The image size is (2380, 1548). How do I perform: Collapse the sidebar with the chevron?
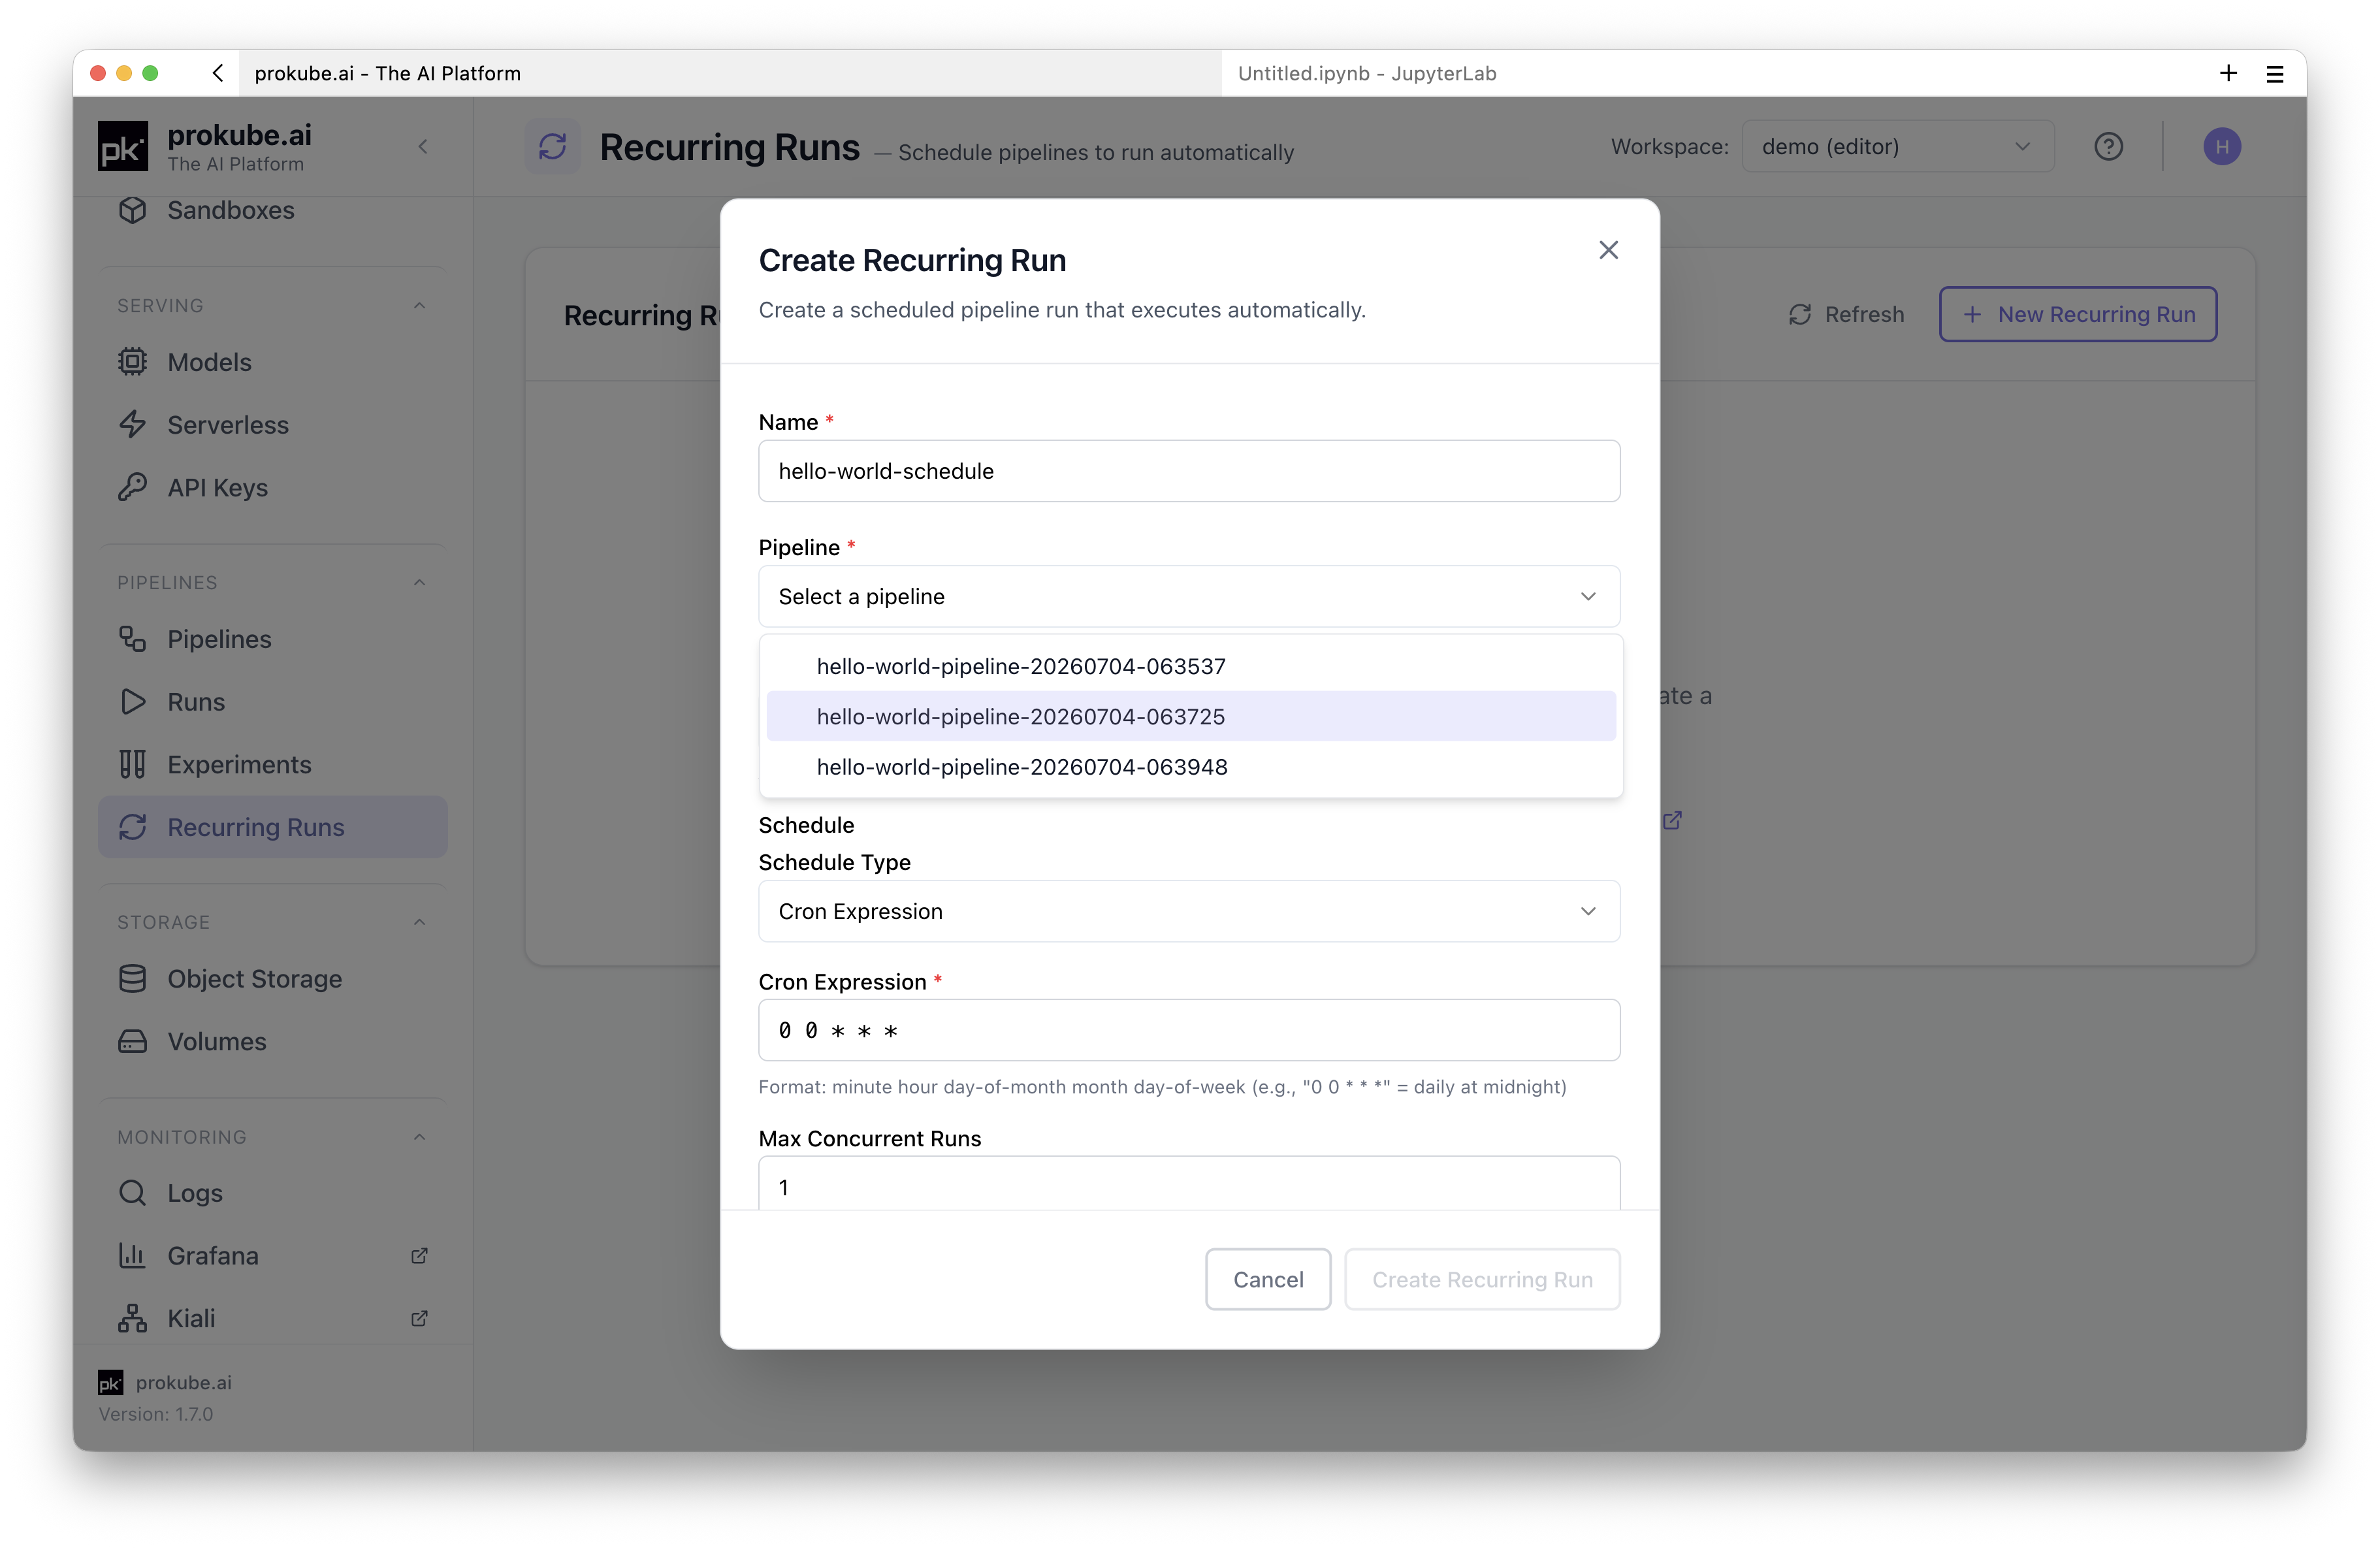point(423,147)
